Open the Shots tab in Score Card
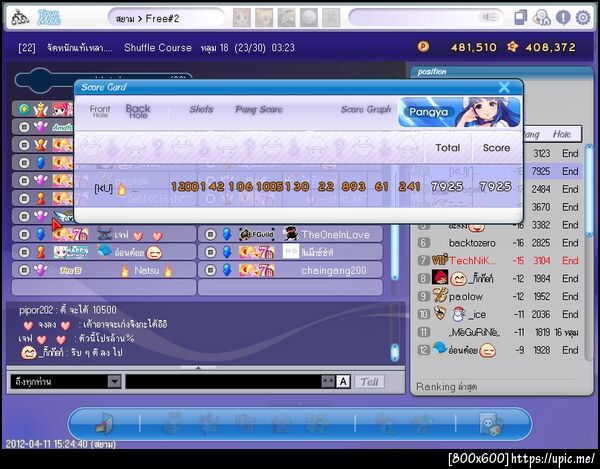Viewport: 600px width, 469px height. (x=201, y=109)
